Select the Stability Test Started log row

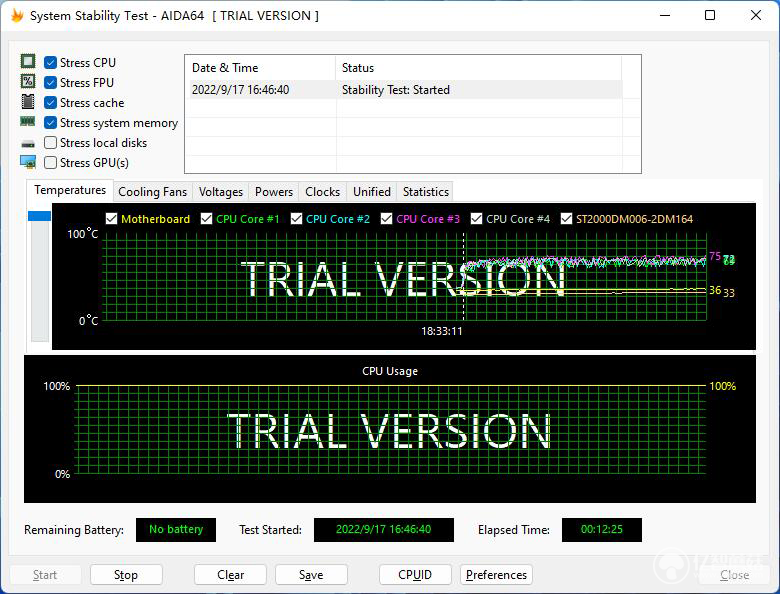click(x=405, y=90)
